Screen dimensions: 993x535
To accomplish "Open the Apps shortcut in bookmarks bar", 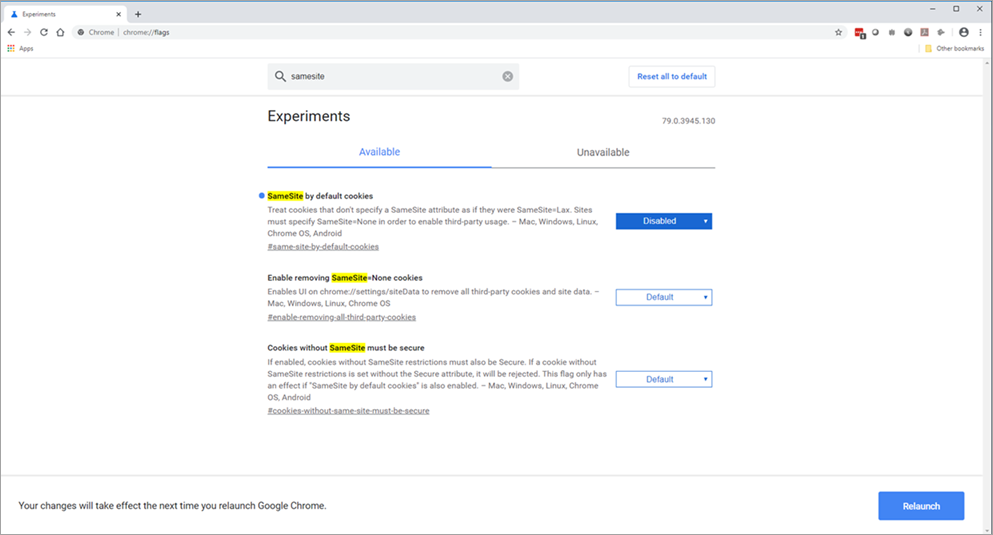I will coord(20,48).
